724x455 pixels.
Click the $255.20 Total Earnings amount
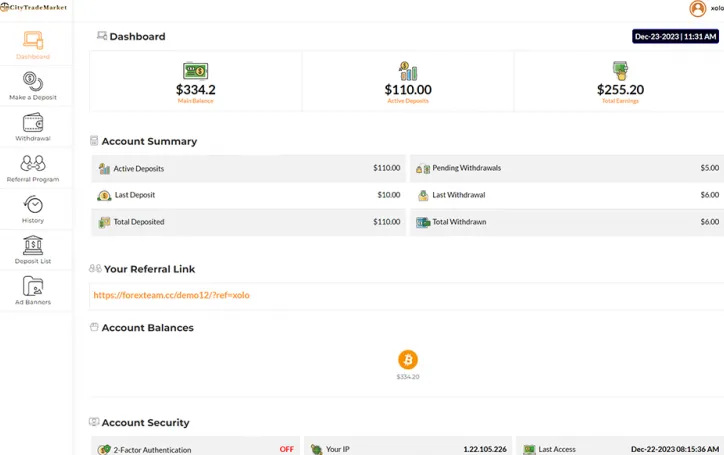[x=620, y=90]
